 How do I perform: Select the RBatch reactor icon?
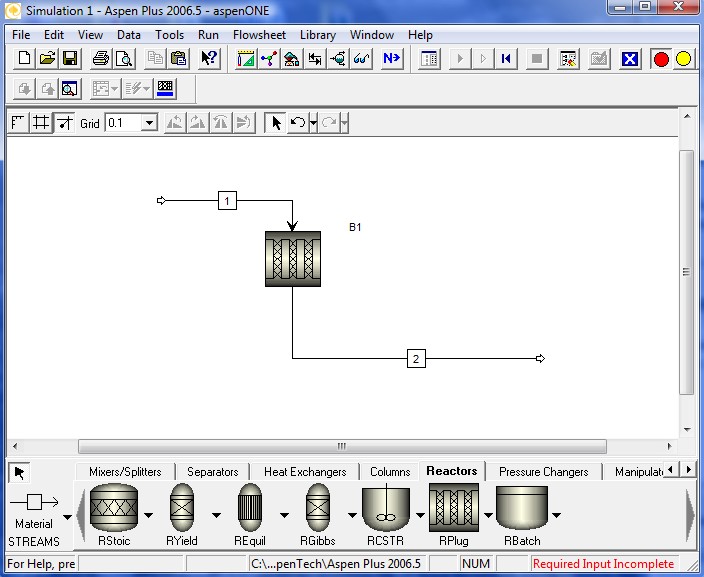522,508
